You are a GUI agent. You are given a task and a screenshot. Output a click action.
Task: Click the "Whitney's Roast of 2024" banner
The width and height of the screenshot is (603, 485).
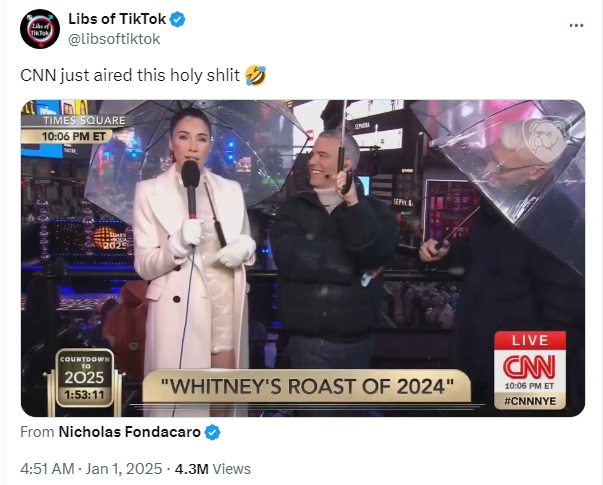coord(306,387)
